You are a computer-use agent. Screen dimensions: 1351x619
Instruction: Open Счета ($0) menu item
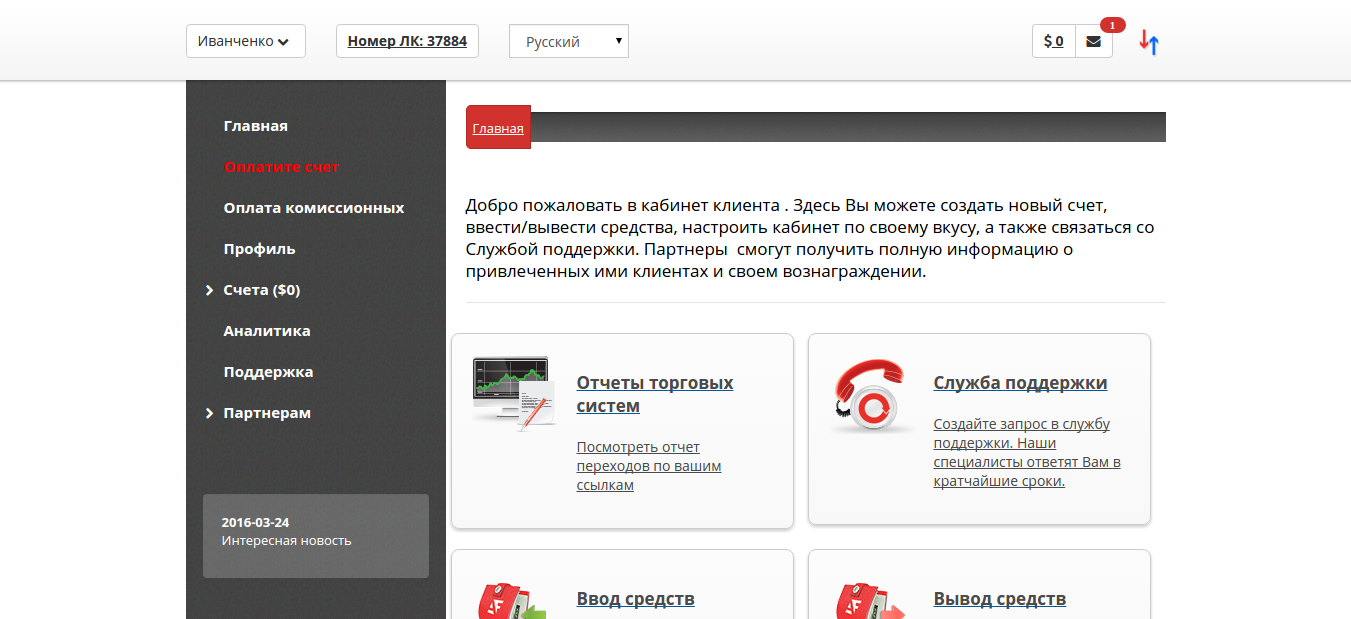point(262,290)
